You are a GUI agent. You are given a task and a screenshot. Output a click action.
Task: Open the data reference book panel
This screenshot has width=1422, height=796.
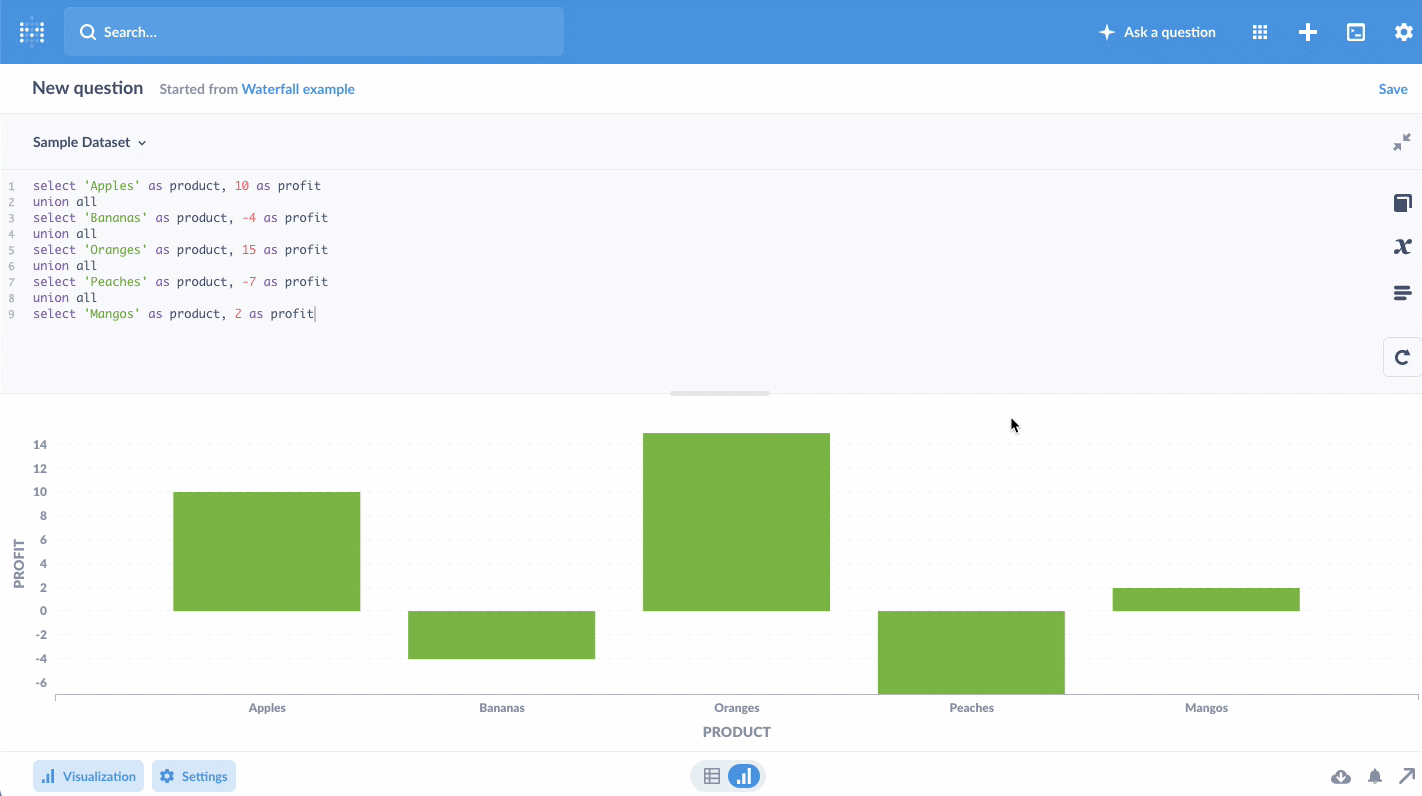coord(1402,203)
